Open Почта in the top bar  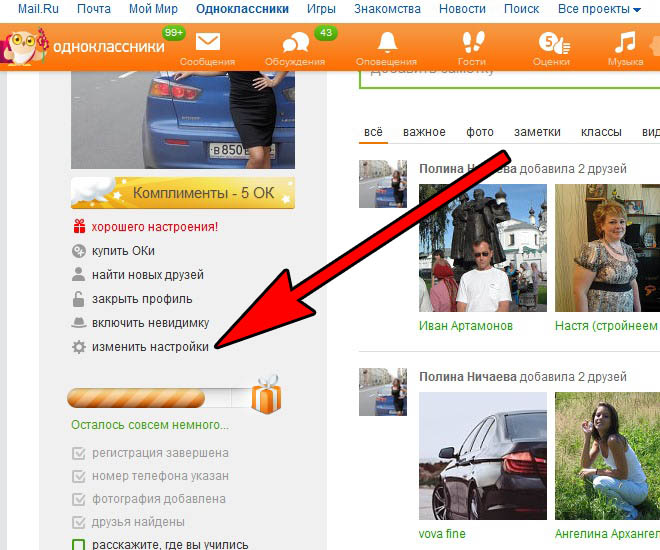pyautogui.click(x=94, y=9)
